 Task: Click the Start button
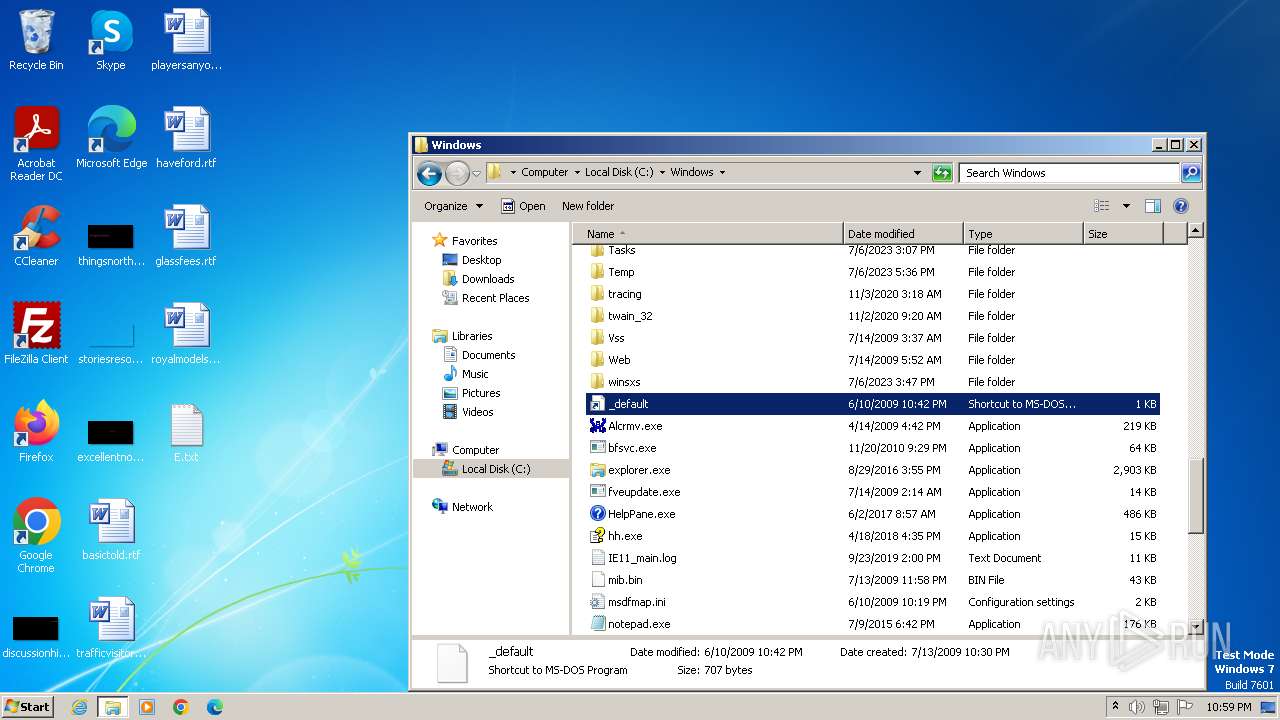(x=27, y=707)
